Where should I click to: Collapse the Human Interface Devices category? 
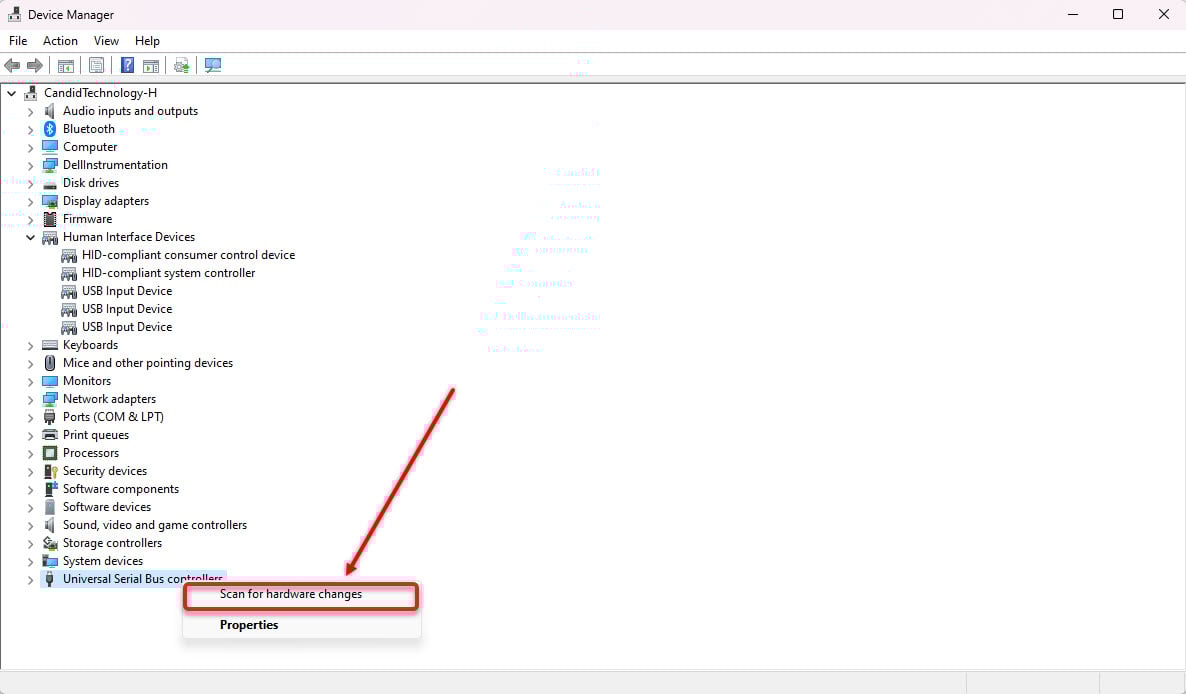click(x=31, y=237)
